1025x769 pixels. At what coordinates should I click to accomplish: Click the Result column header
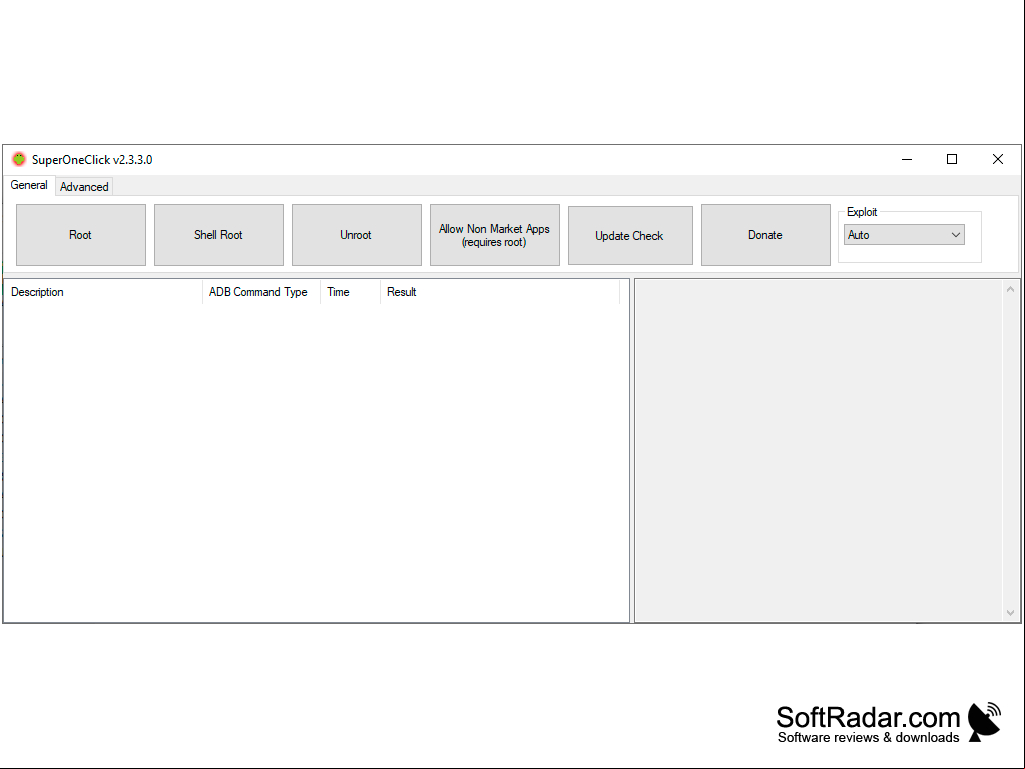(x=500, y=292)
